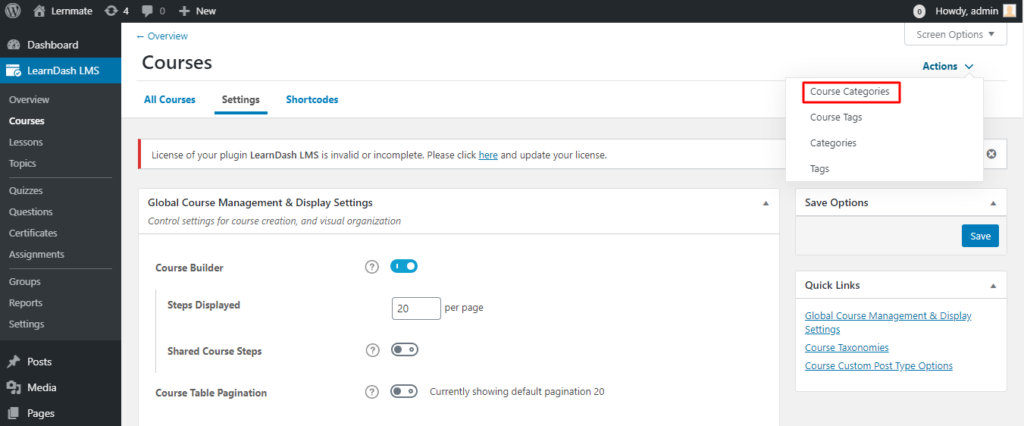Click the Lernmate site name

(72, 11)
